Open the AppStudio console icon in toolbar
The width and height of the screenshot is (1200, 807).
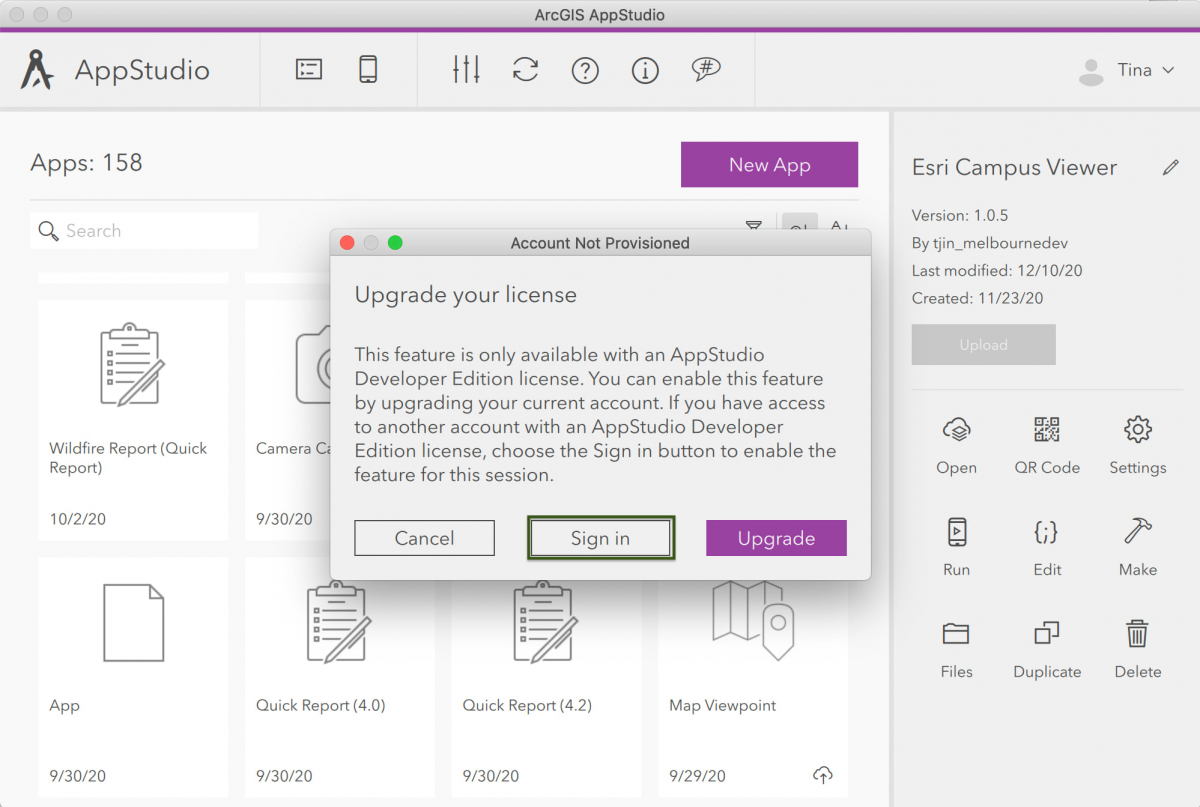[x=309, y=69]
